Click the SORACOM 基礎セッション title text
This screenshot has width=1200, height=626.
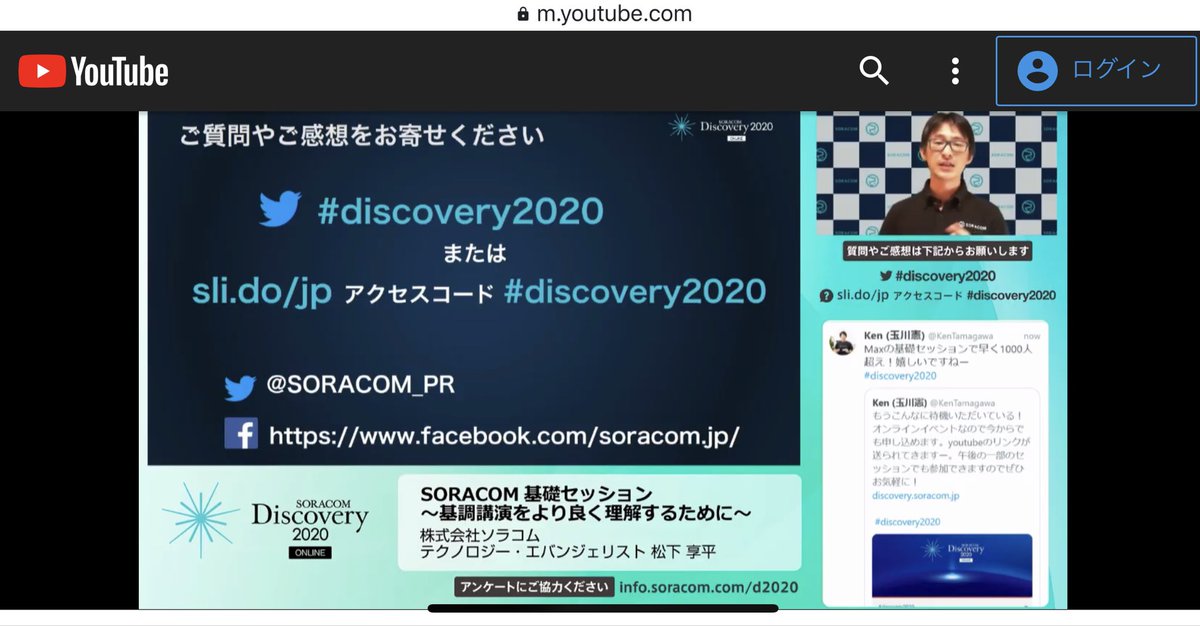[x=537, y=494]
